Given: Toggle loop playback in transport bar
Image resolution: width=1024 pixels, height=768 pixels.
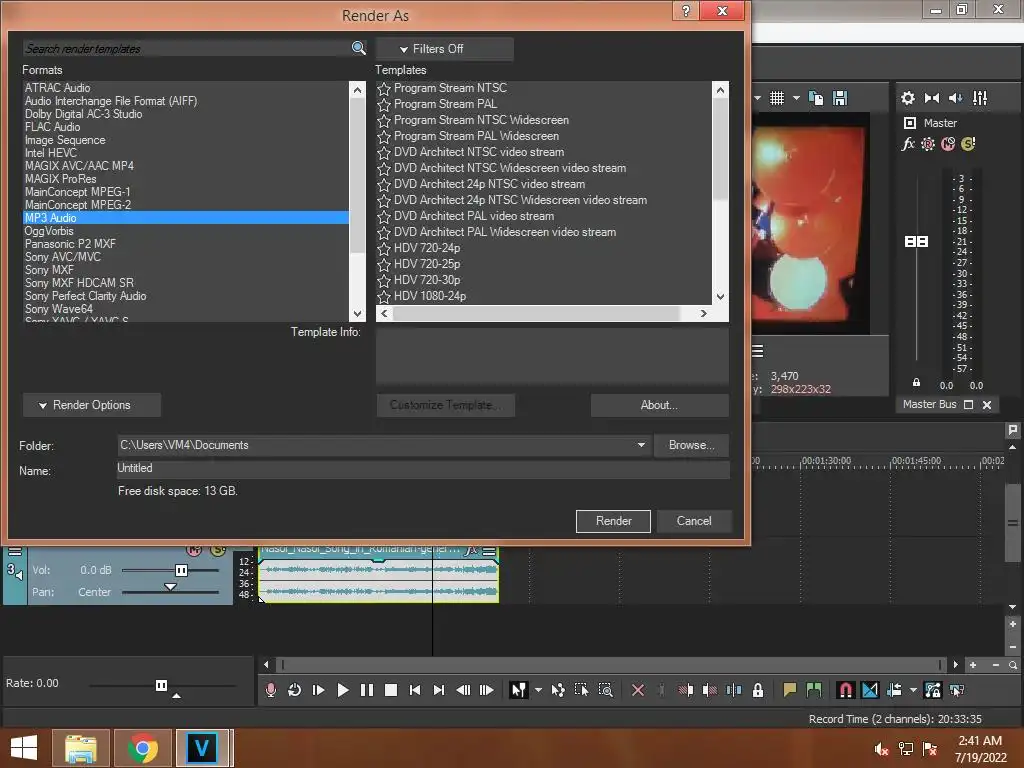Looking at the screenshot, I should tap(295, 690).
